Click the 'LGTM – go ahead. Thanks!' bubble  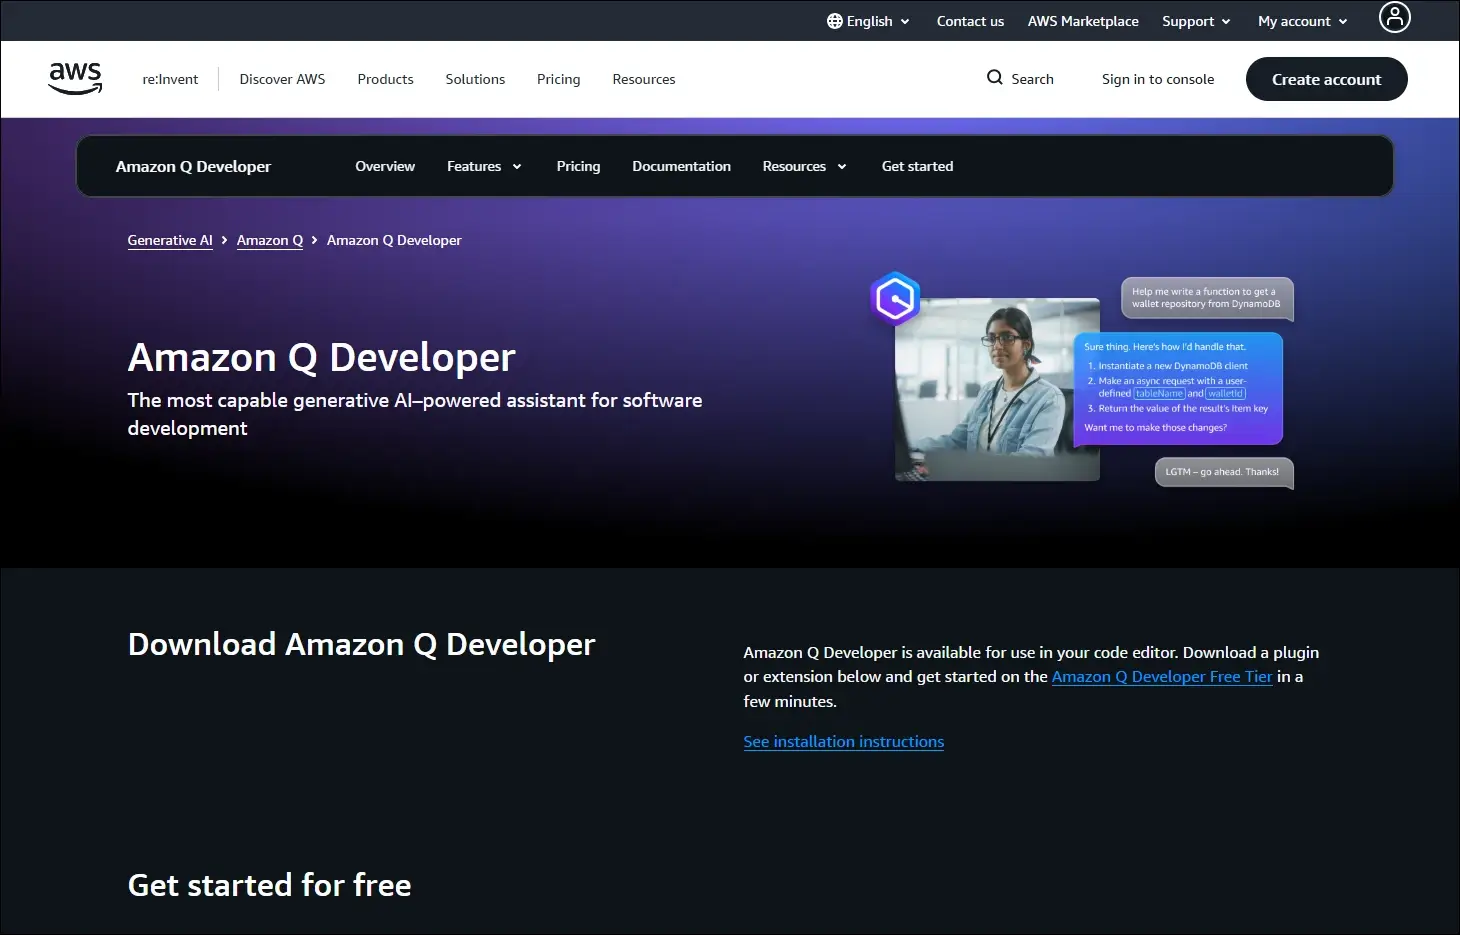[x=1224, y=472]
